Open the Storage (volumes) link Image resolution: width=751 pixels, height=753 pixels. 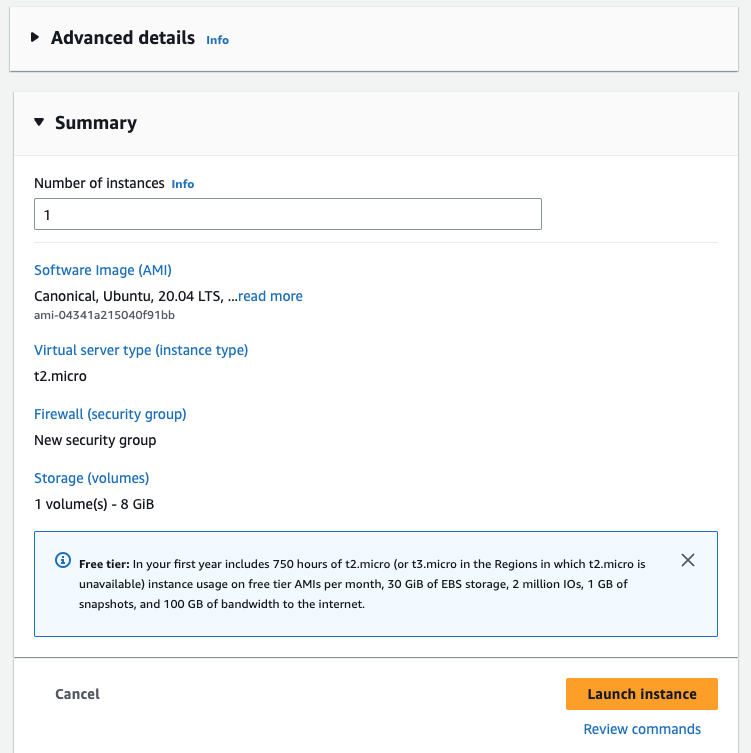(x=91, y=478)
